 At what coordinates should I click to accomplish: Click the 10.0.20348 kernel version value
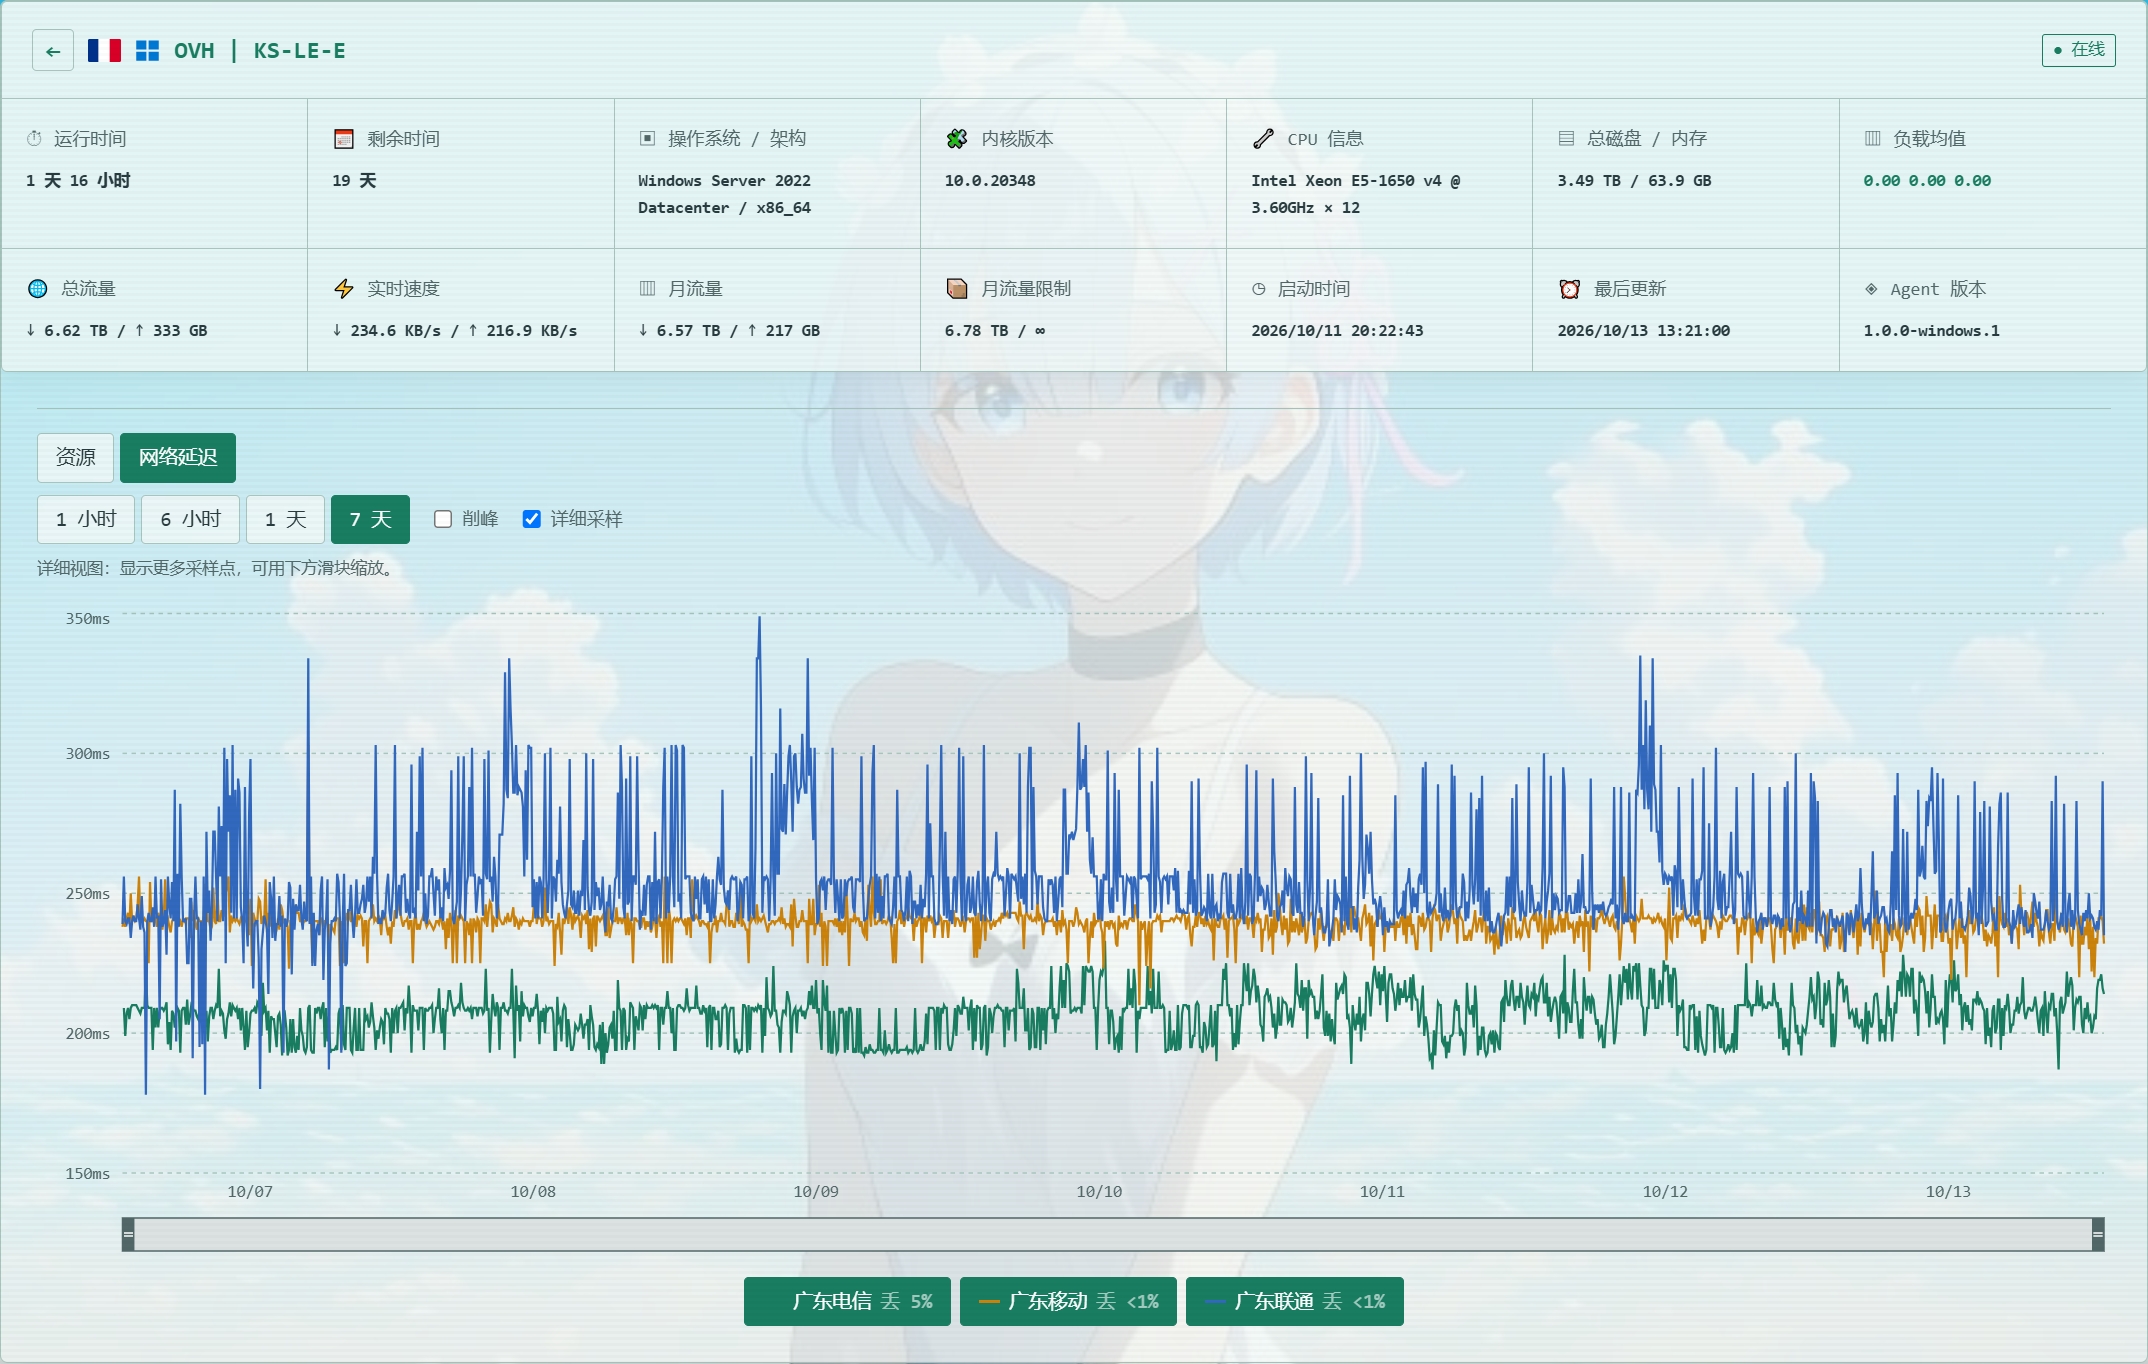click(x=990, y=181)
